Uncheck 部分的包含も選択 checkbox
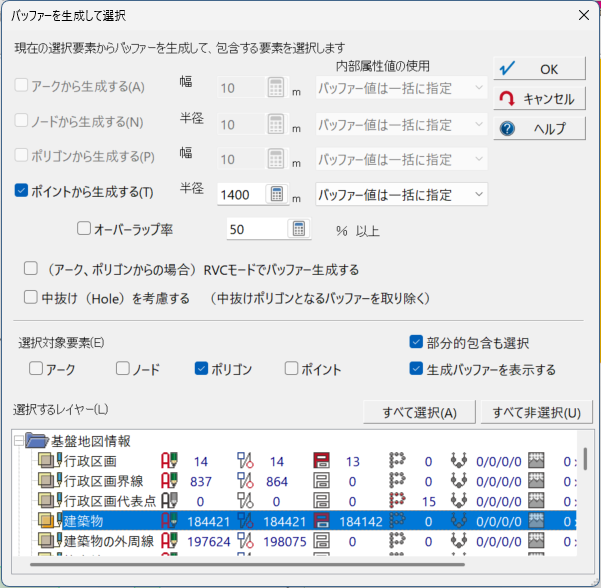Screen dimensions: 601x588 click(x=416, y=342)
